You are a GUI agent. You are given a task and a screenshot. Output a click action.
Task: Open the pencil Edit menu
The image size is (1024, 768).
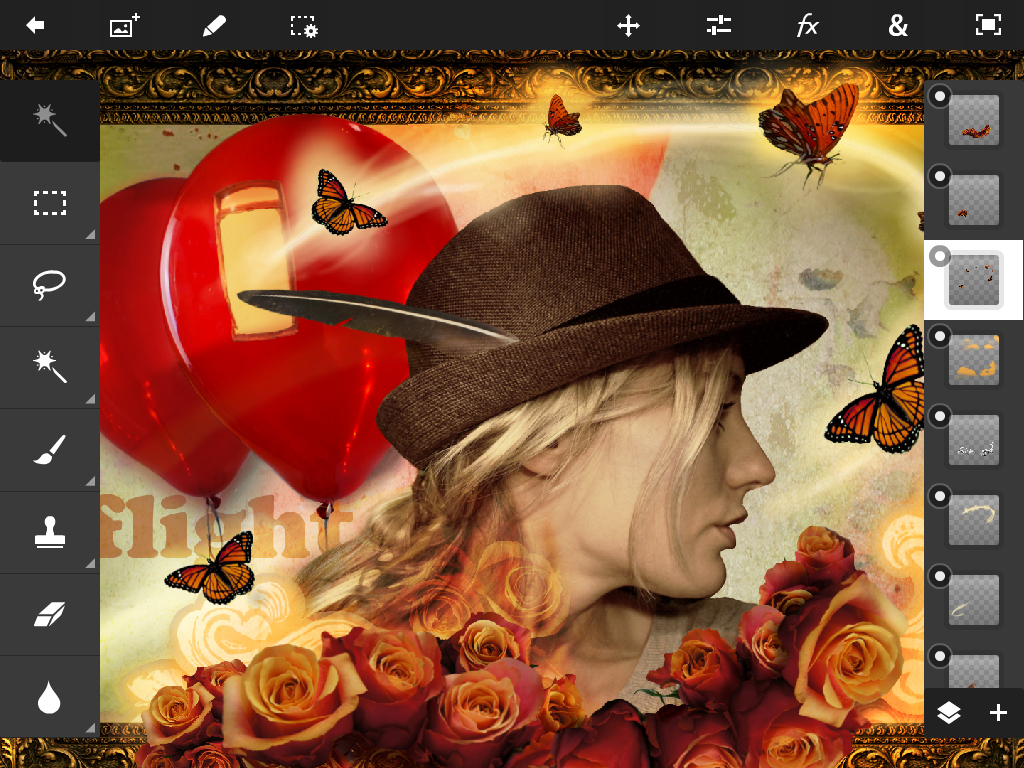pyautogui.click(x=214, y=26)
